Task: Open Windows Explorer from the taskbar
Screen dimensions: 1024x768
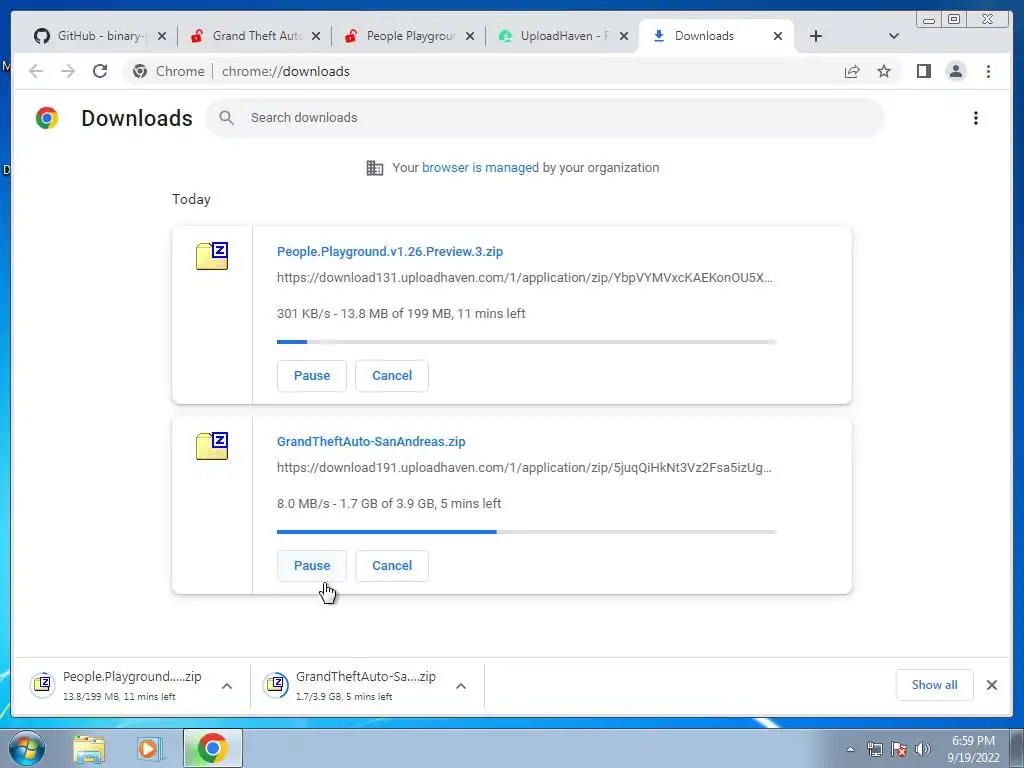Action: pyautogui.click(x=89, y=748)
